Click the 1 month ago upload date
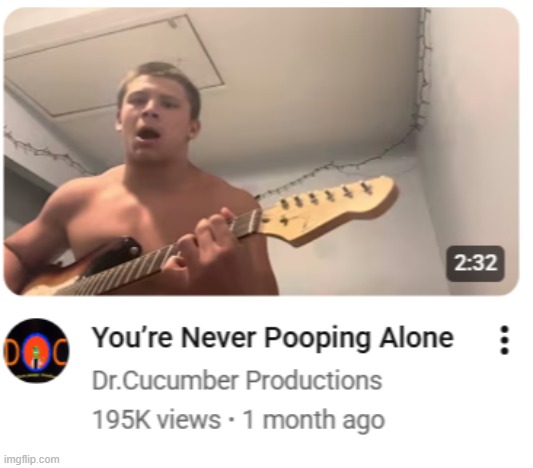533x468 pixels. [314, 420]
